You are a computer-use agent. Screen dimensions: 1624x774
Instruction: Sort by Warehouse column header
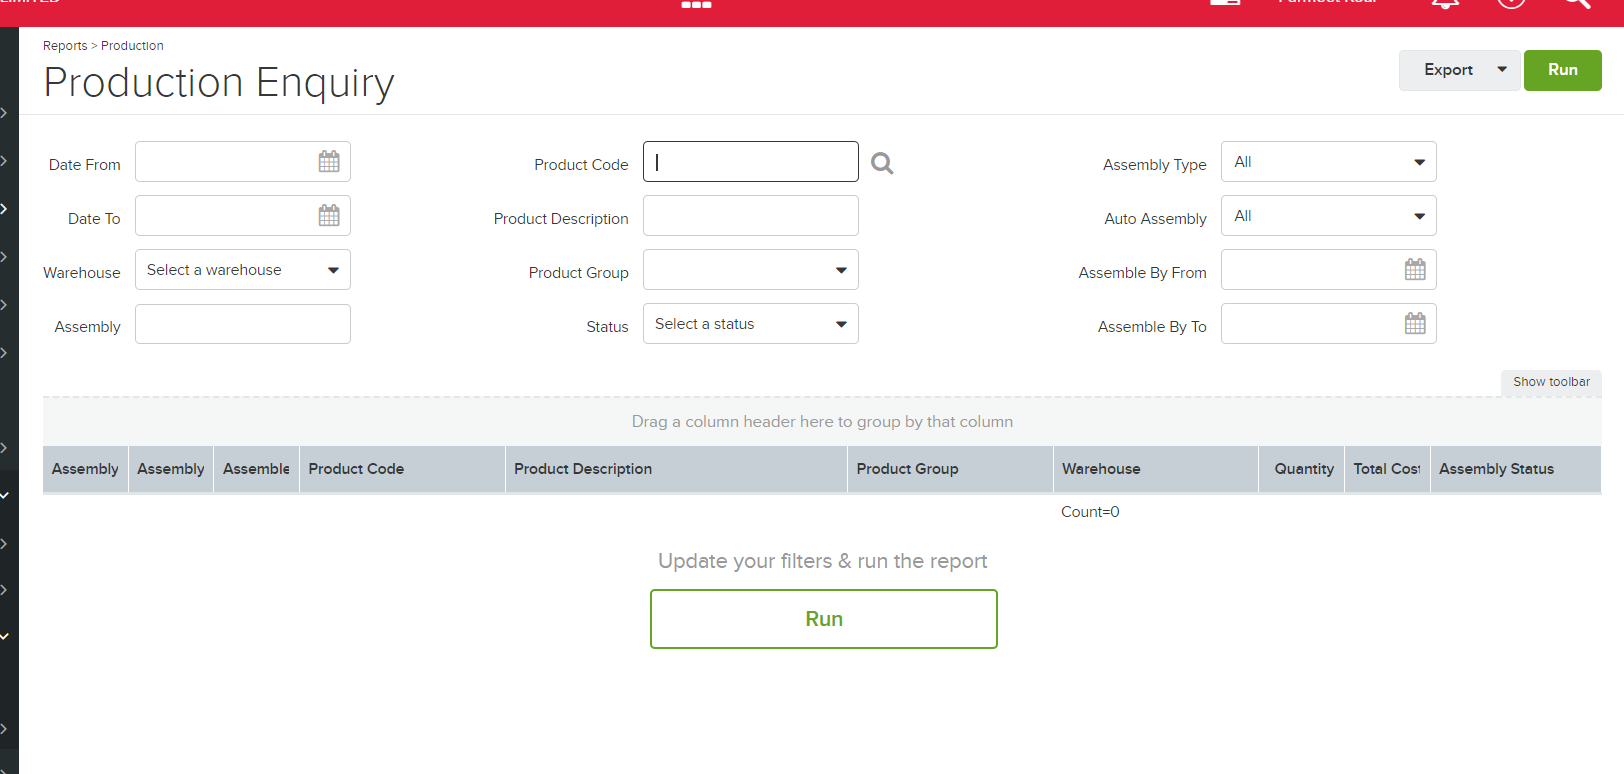pos(1156,469)
